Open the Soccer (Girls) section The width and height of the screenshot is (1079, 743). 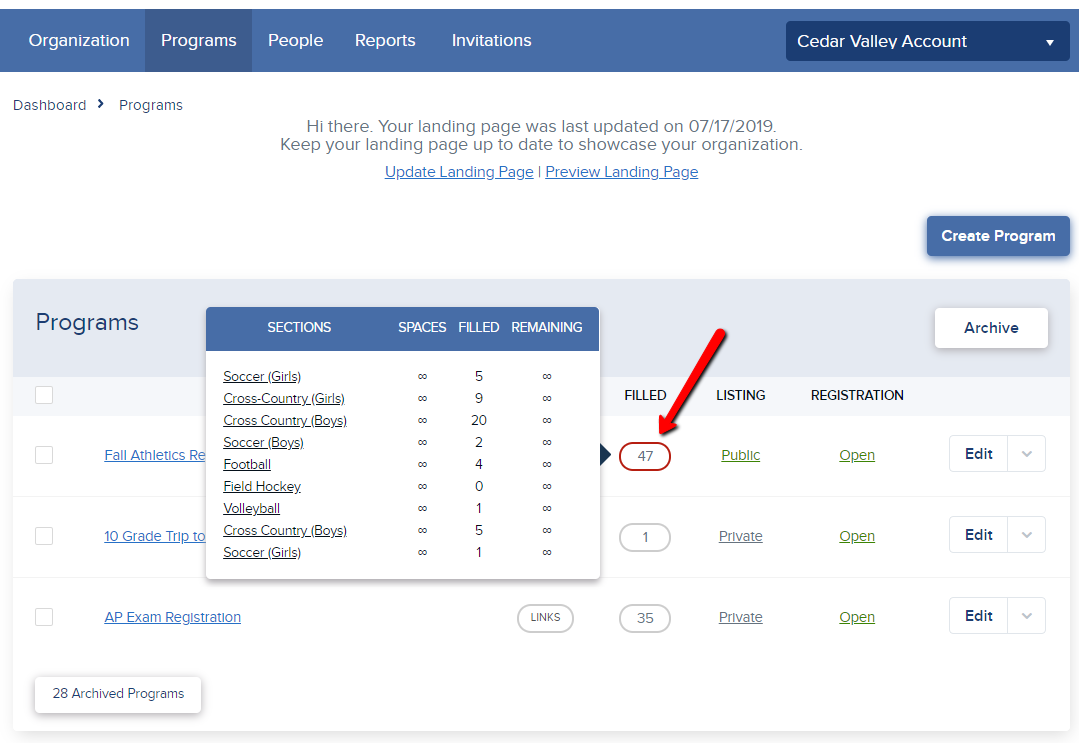[262, 375]
